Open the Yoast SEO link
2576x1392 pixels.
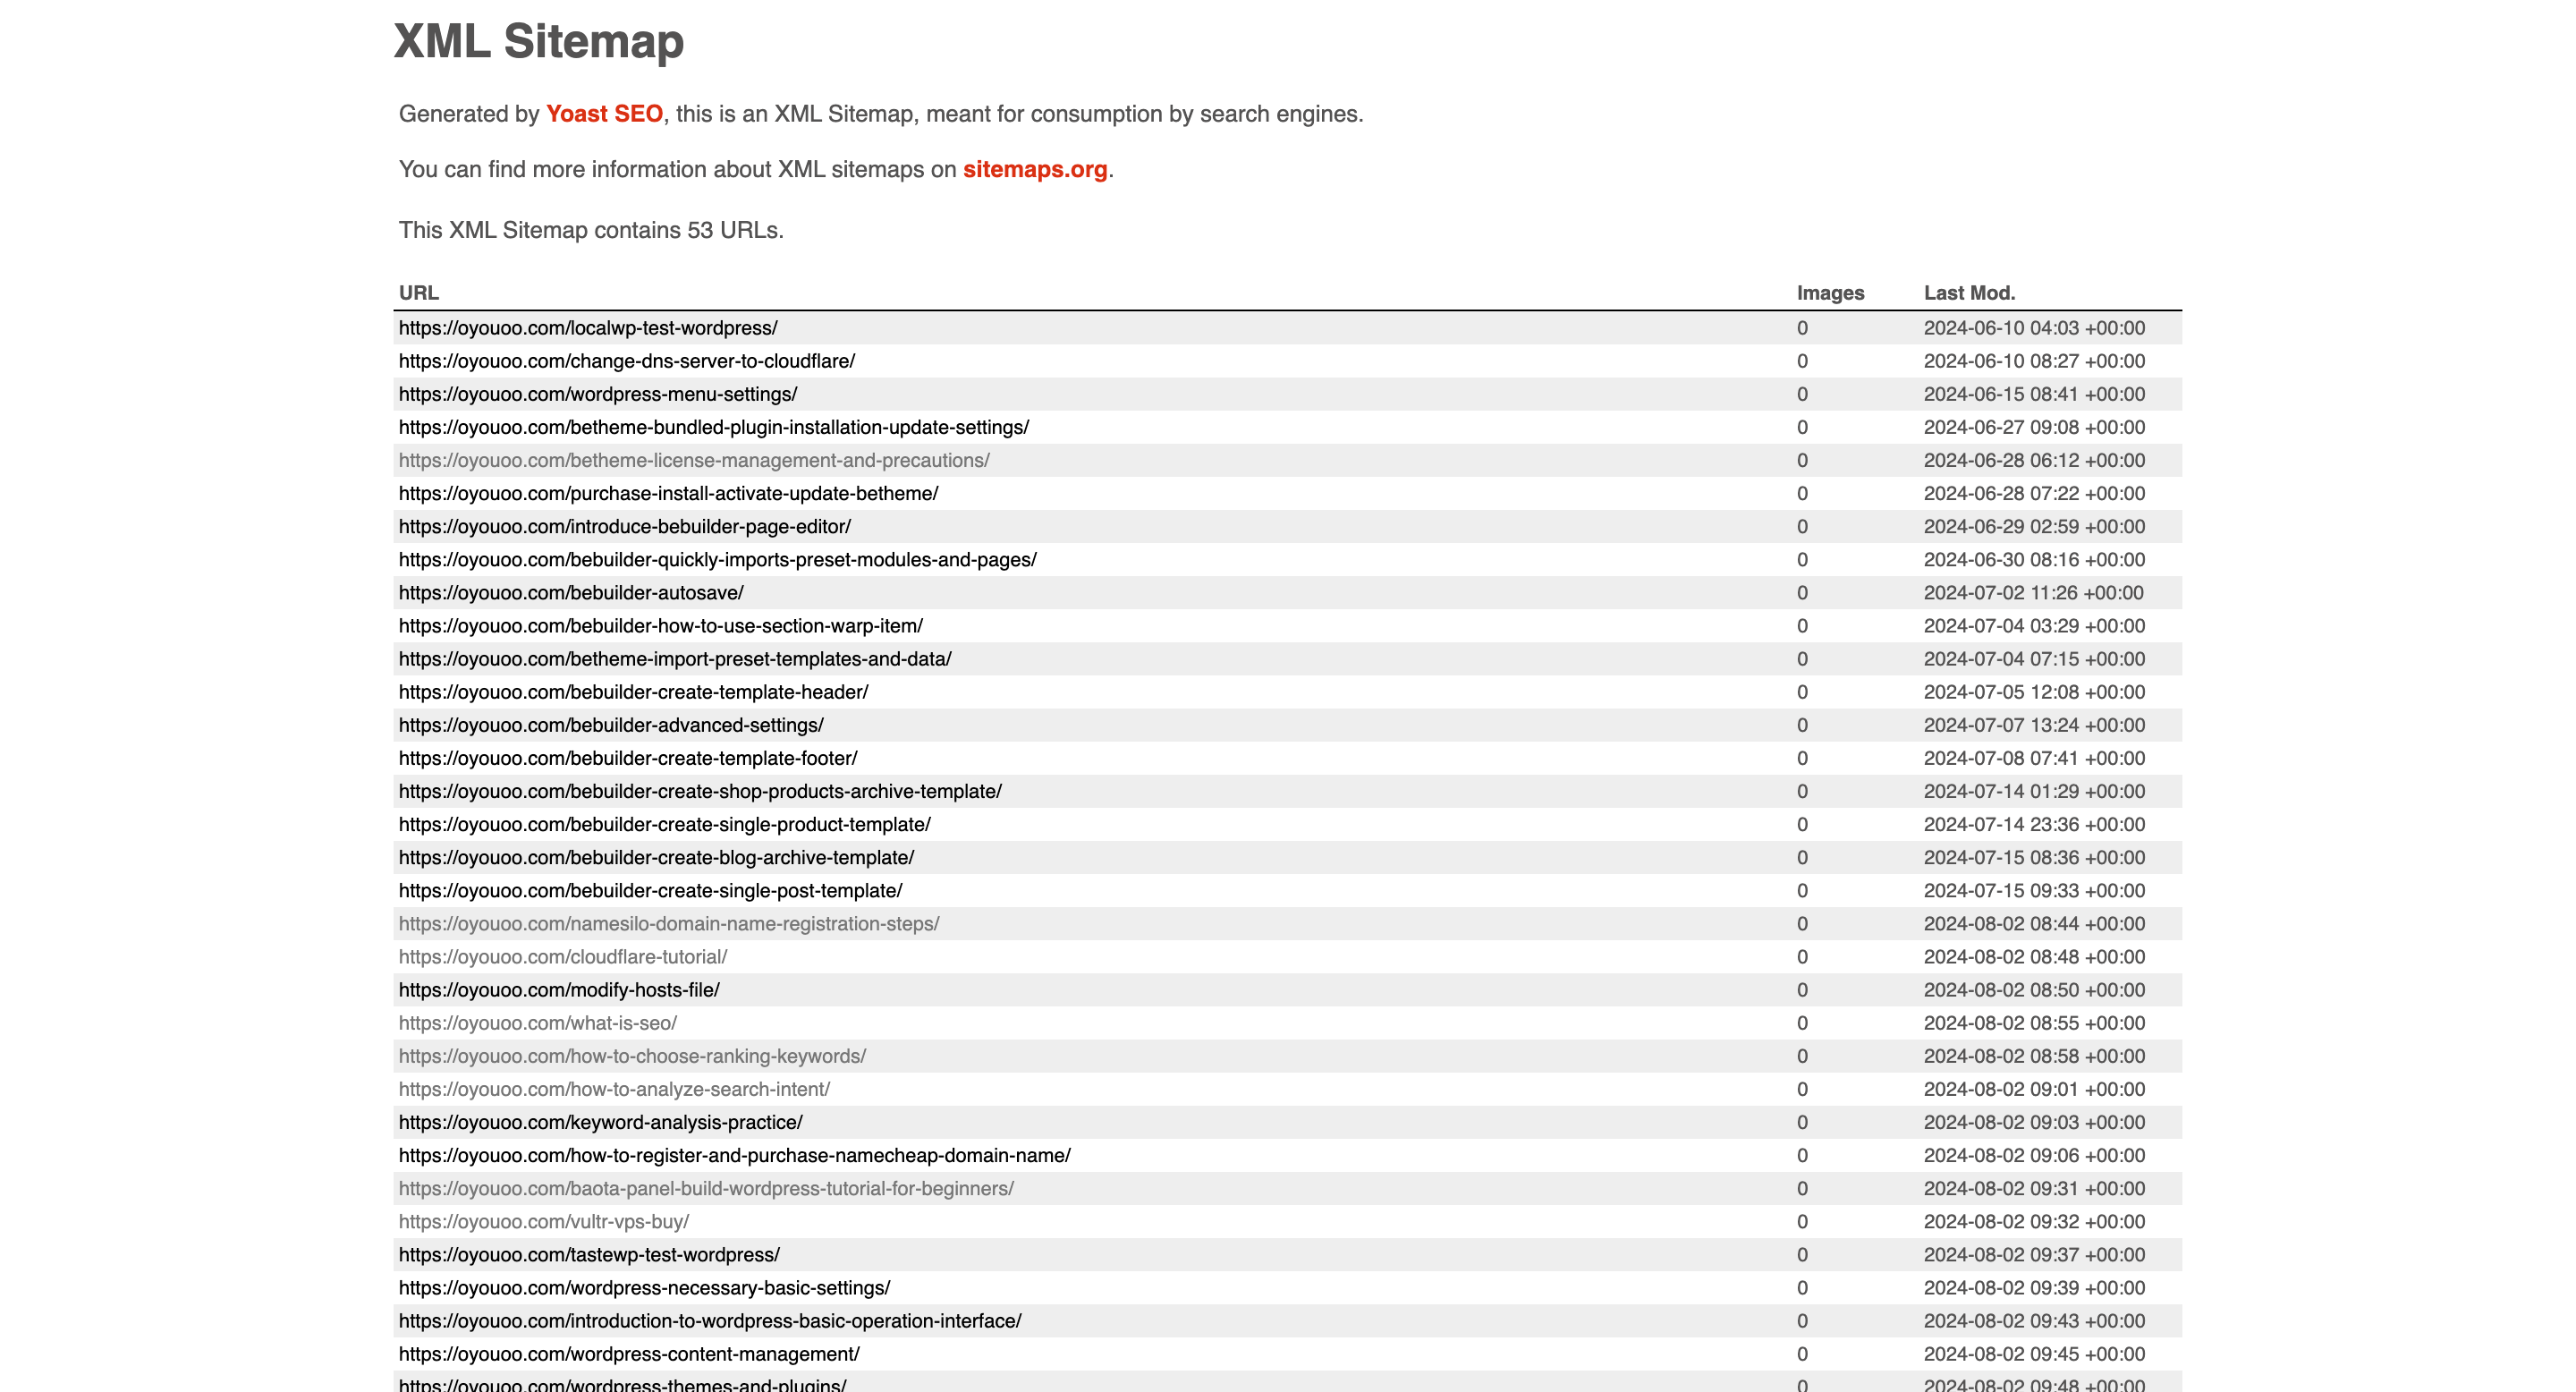point(604,114)
